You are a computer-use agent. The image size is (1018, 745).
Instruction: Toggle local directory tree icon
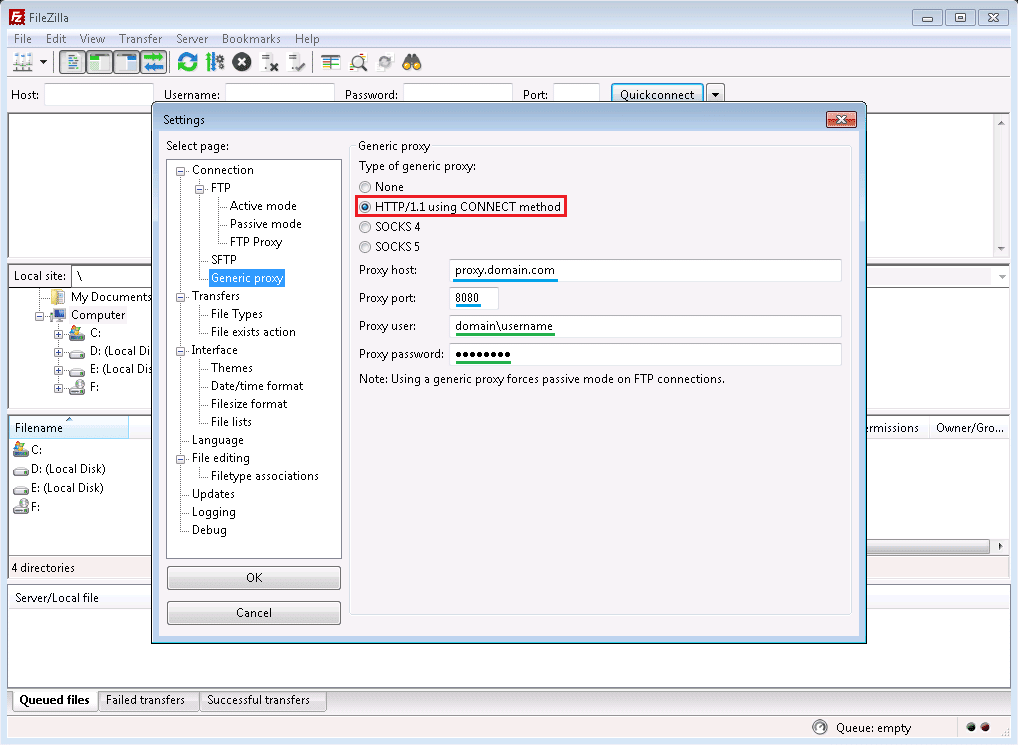pos(99,62)
